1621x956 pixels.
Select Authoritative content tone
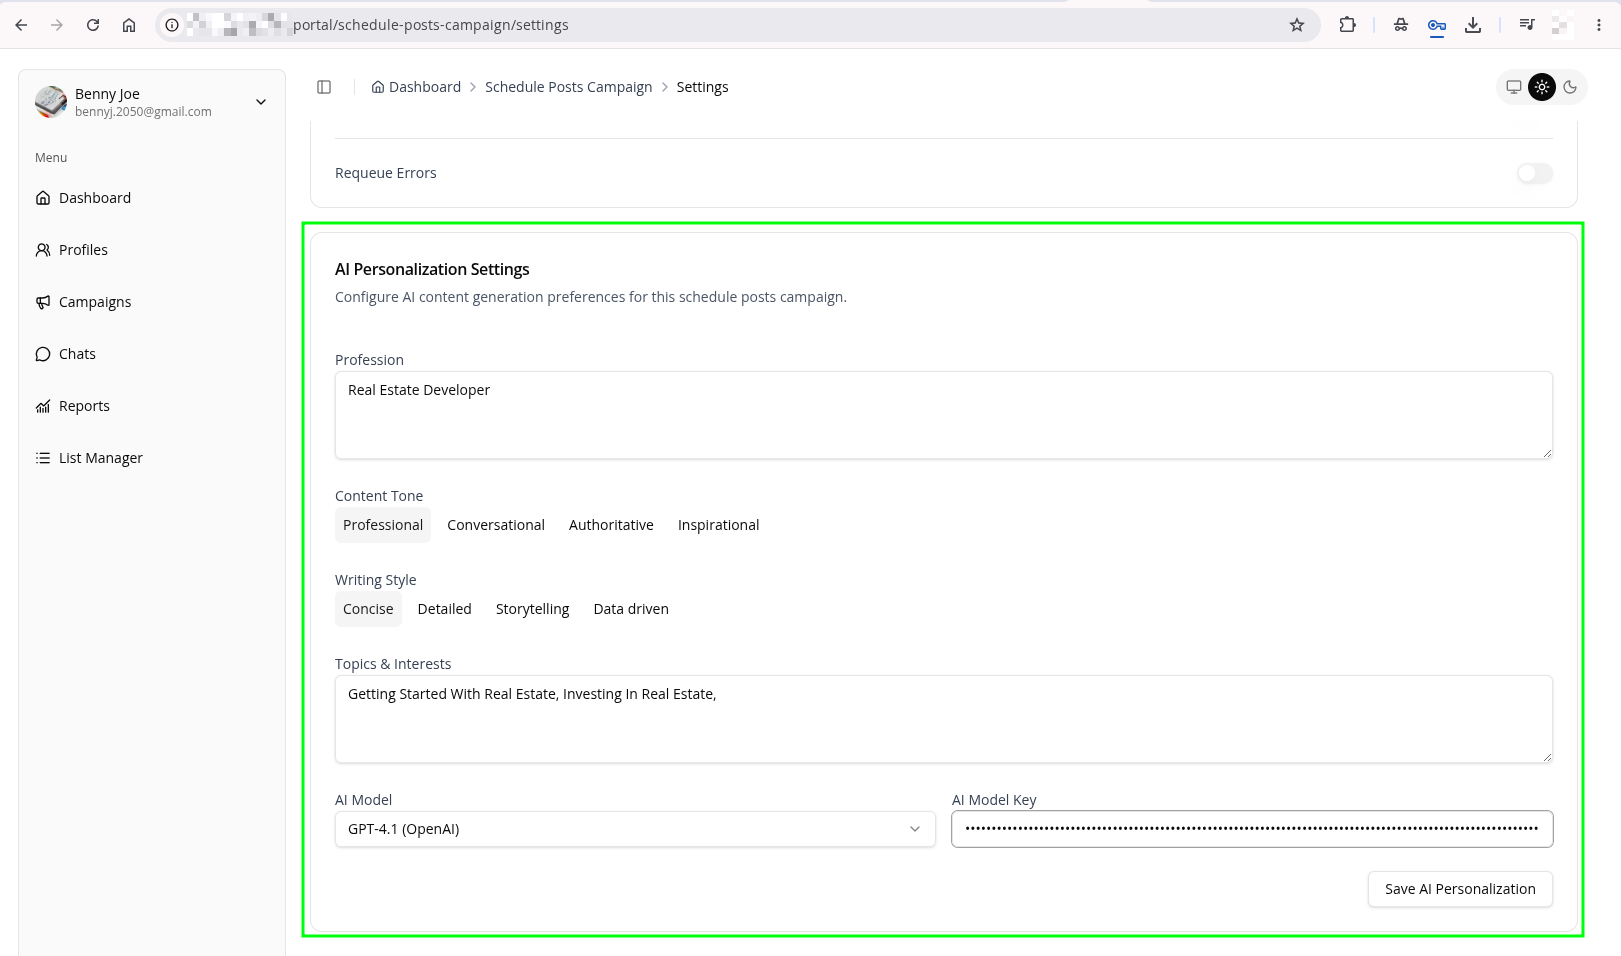611,525
